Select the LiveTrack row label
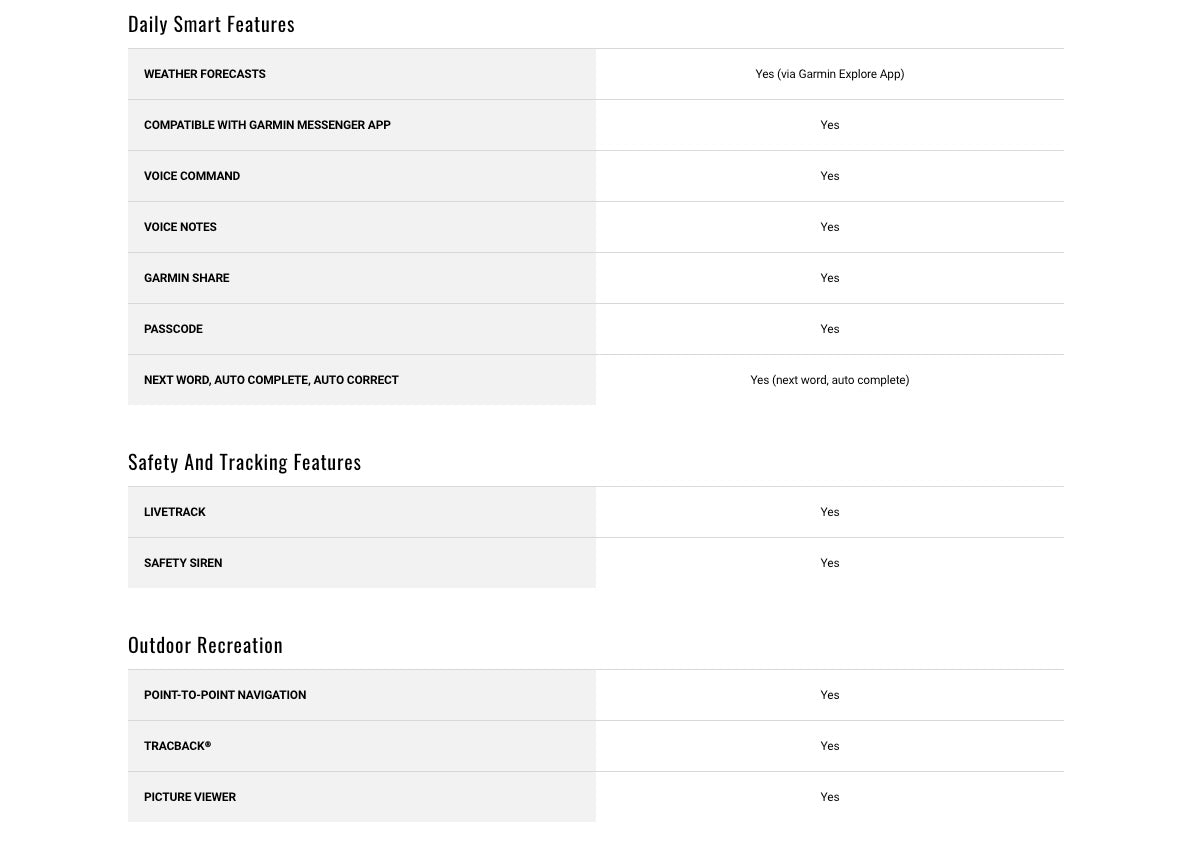The height and width of the screenshot is (850, 1190). pyautogui.click(x=174, y=512)
